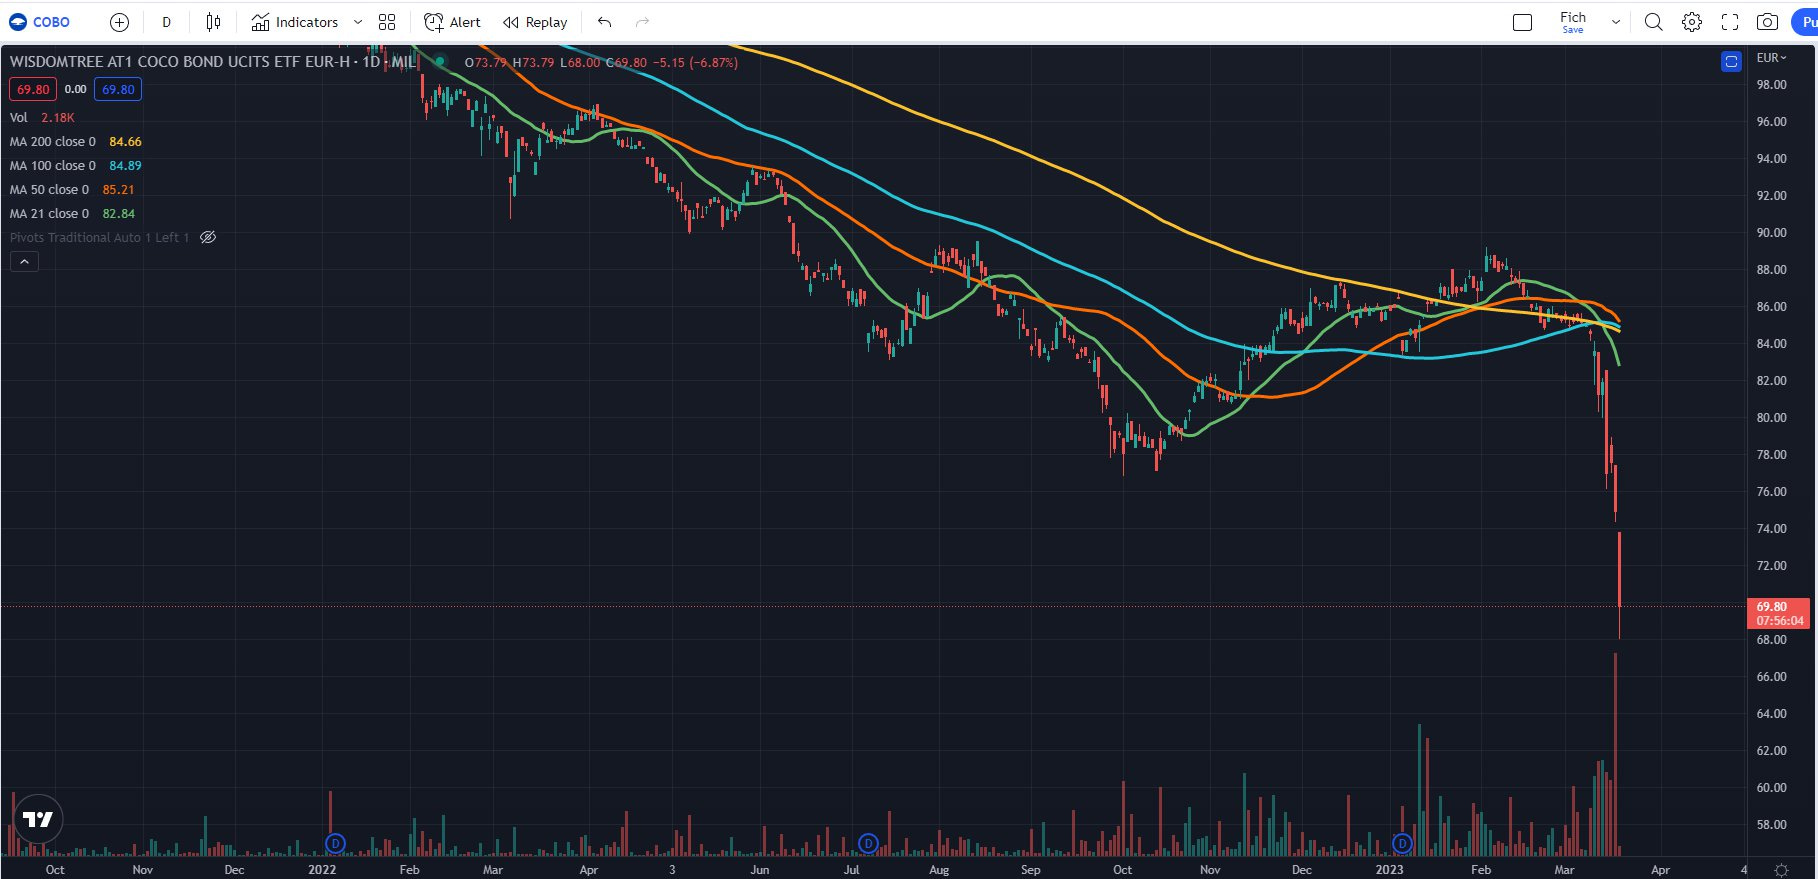Open the layout setup square icon
Screen dimensions: 1818x879
coord(1523,22)
